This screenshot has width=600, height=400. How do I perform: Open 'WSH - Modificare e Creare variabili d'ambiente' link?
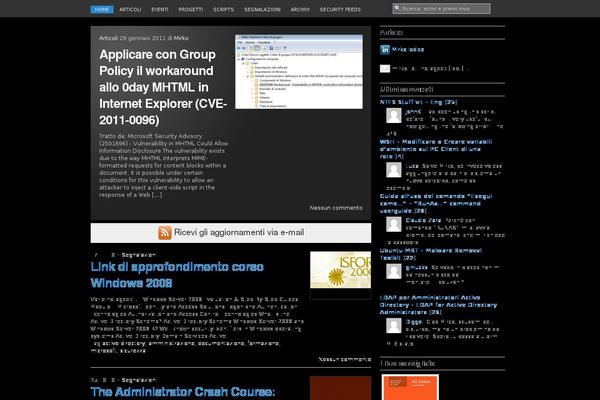tap(436, 149)
